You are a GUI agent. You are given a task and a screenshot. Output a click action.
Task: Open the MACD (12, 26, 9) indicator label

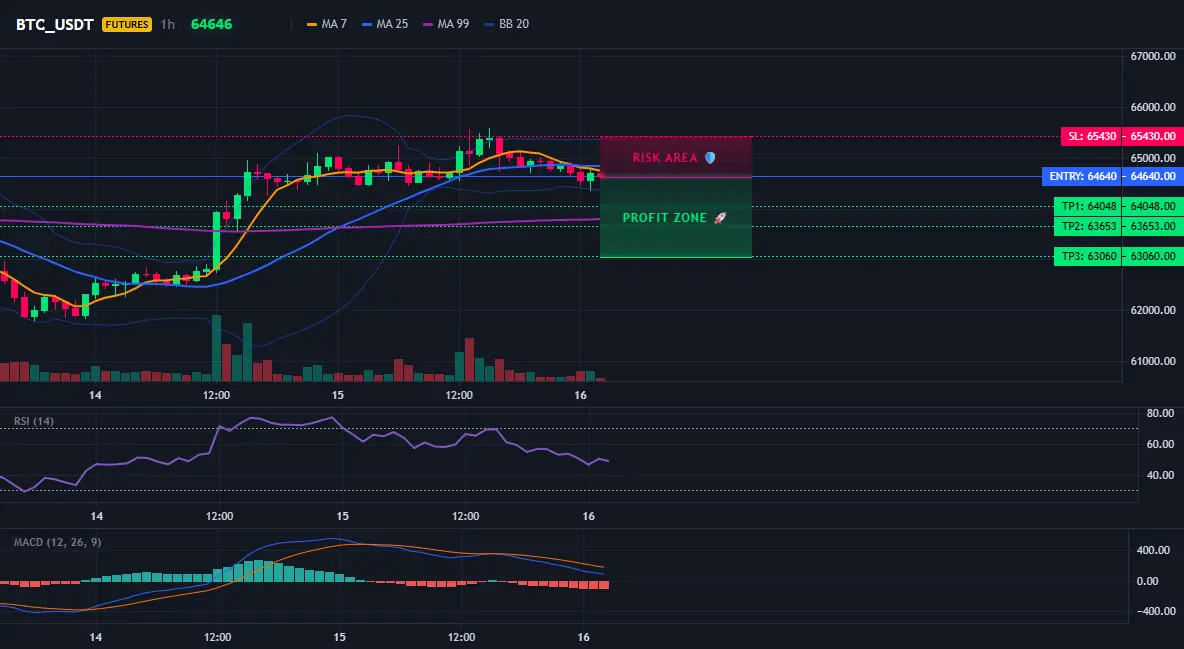pyautogui.click(x=57, y=542)
